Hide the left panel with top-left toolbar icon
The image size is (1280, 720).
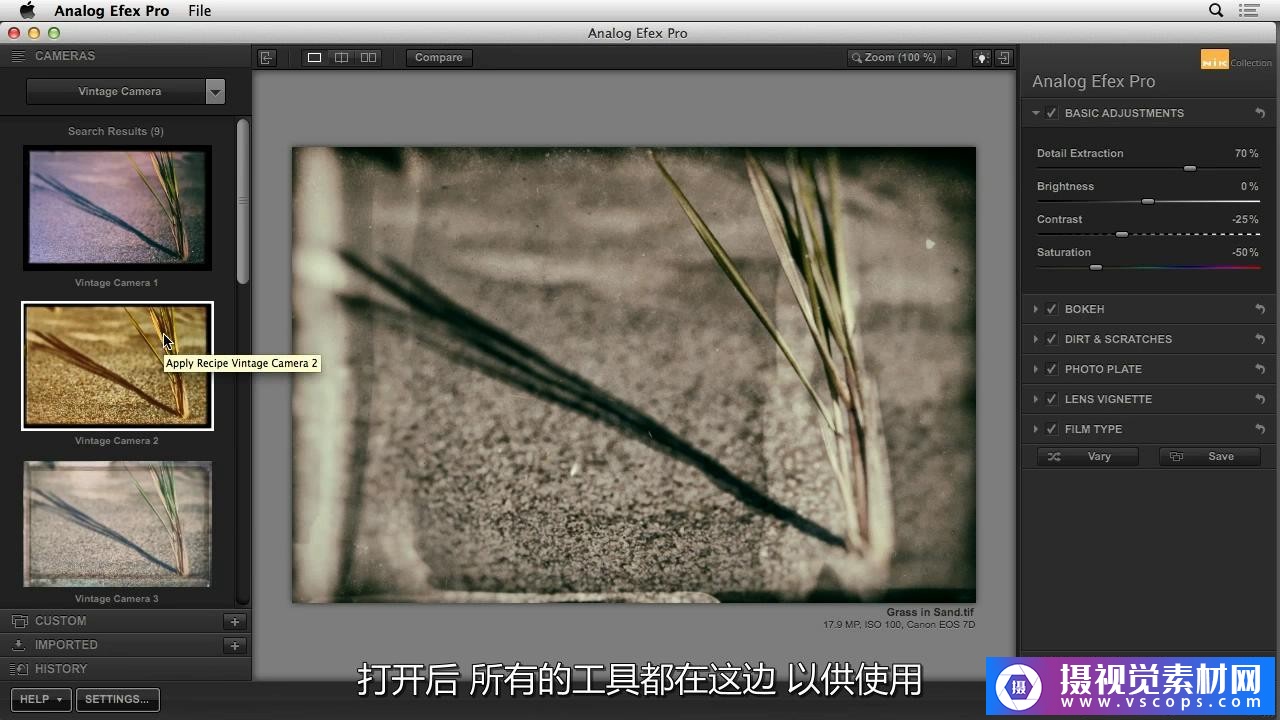[266, 58]
